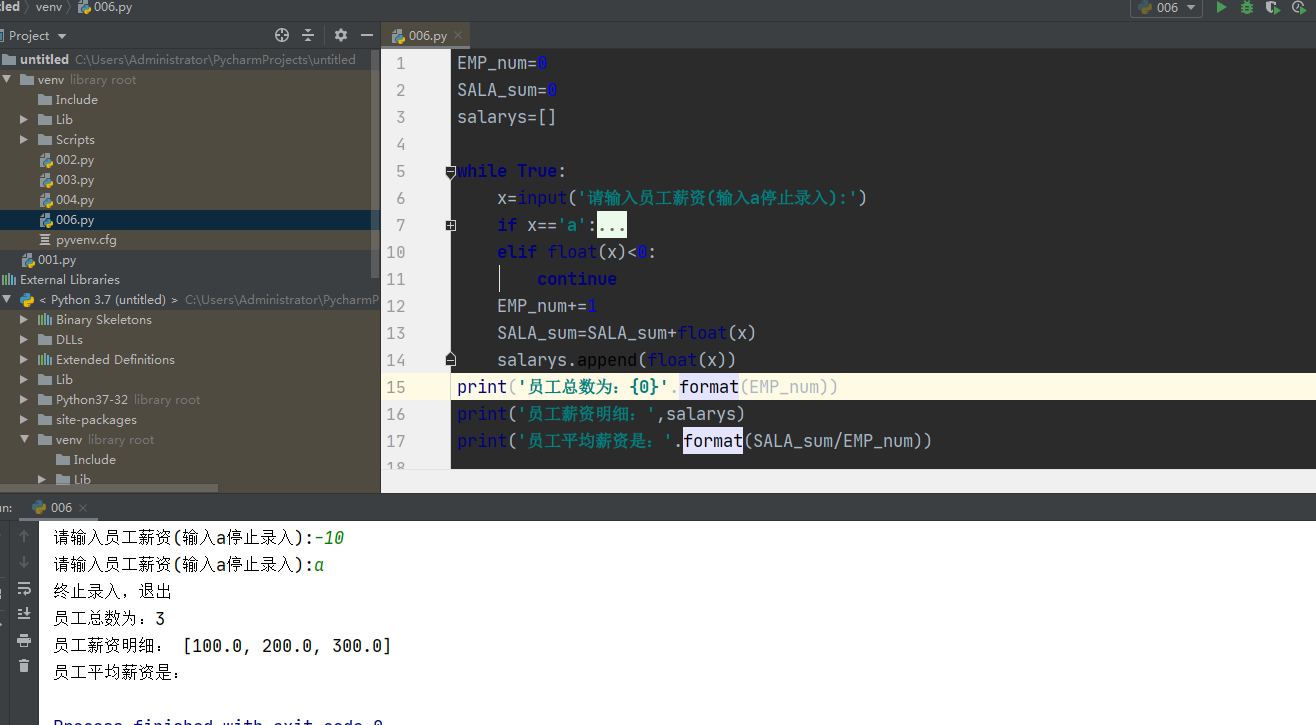Open Project panel gear settings
The width and height of the screenshot is (1316, 725).
[341, 35]
